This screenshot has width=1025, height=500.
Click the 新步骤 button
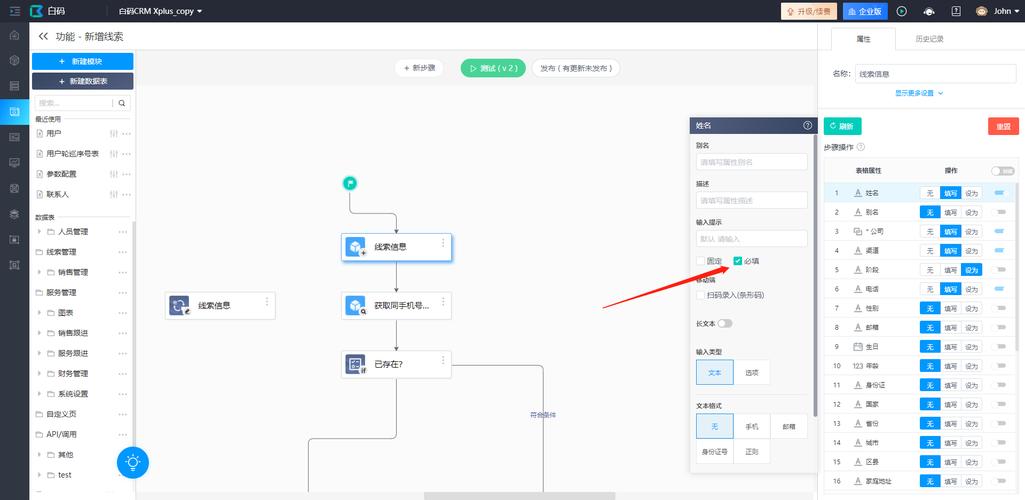click(x=419, y=68)
